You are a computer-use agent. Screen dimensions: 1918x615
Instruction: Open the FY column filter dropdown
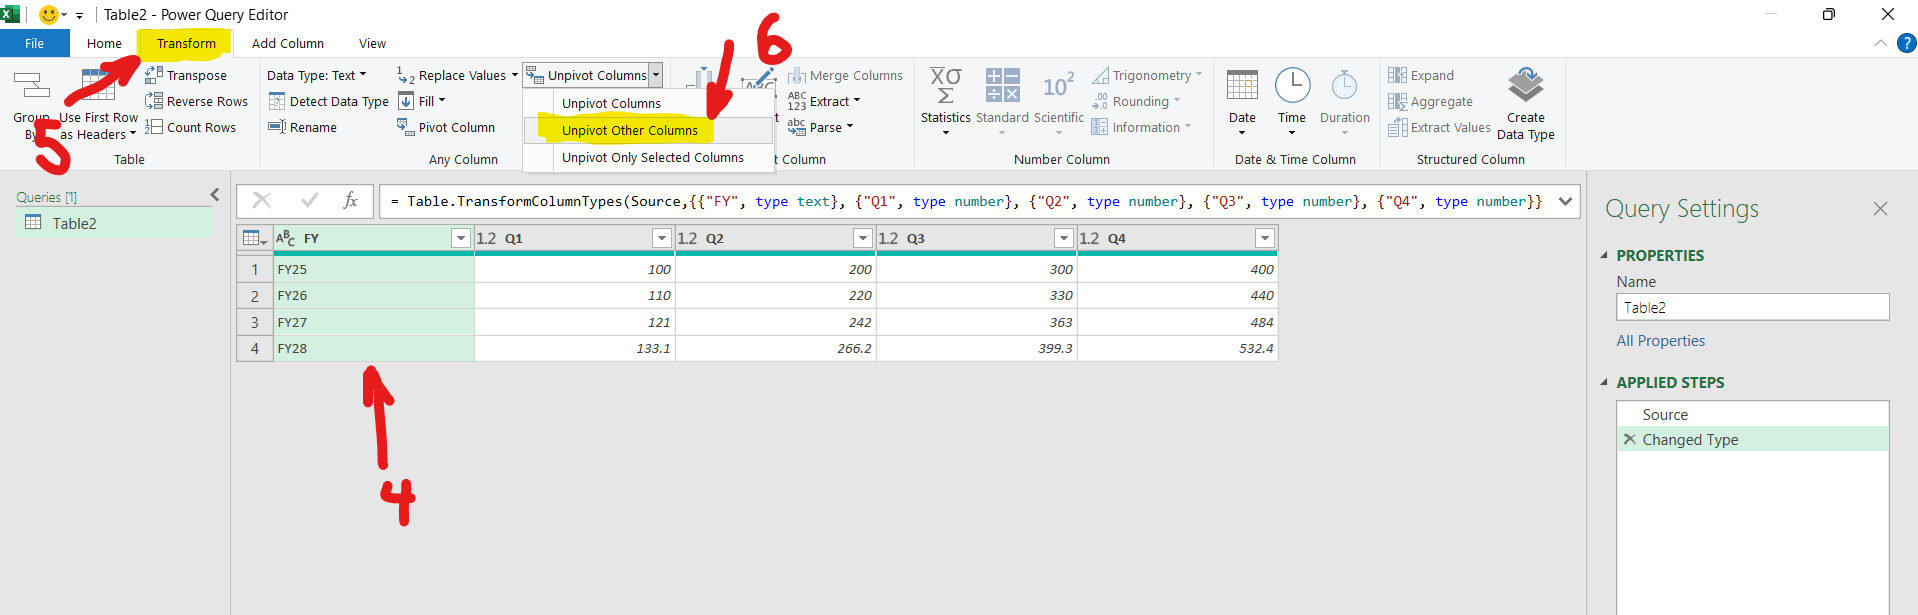click(460, 238)
